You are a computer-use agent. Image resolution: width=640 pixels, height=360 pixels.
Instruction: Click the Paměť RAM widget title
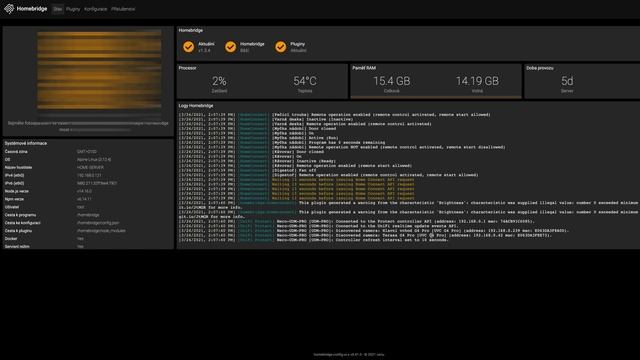click(364, 68)
